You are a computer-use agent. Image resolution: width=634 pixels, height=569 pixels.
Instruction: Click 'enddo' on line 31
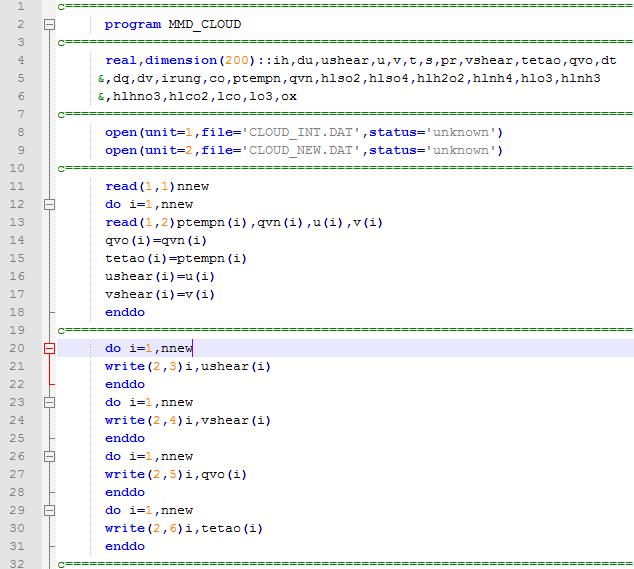125,546
